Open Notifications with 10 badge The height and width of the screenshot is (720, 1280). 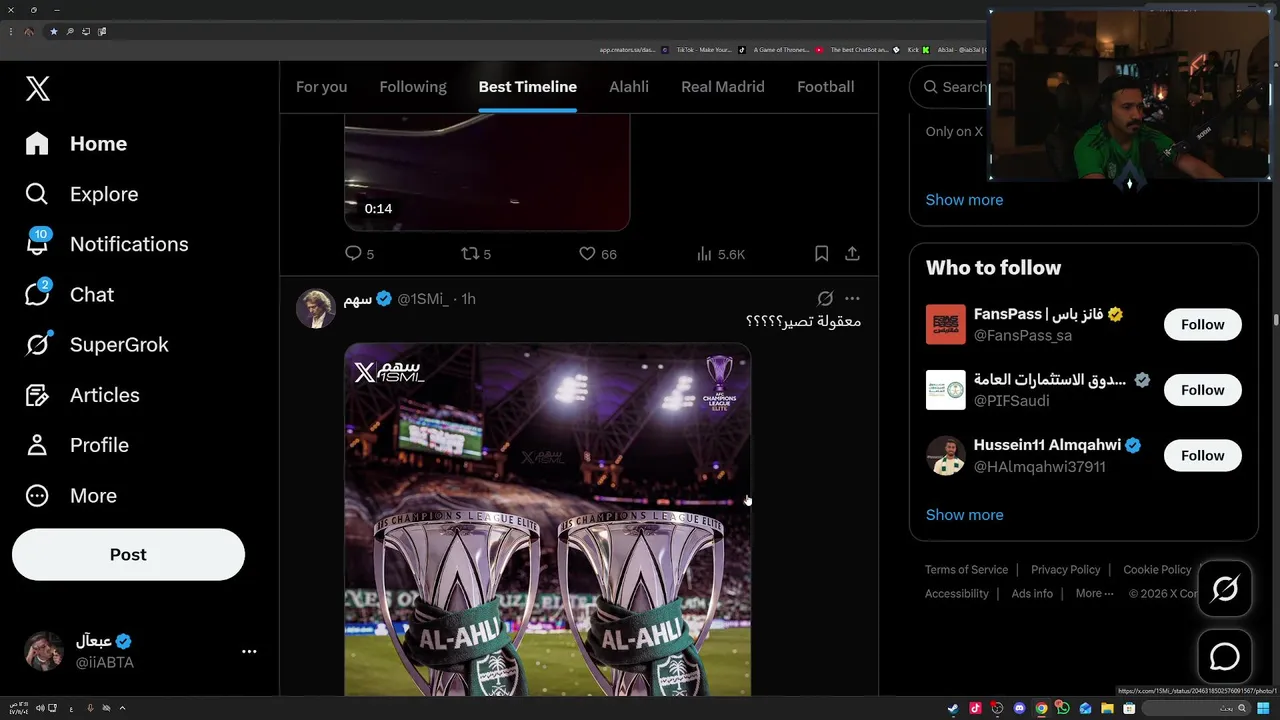click(106, 244)
